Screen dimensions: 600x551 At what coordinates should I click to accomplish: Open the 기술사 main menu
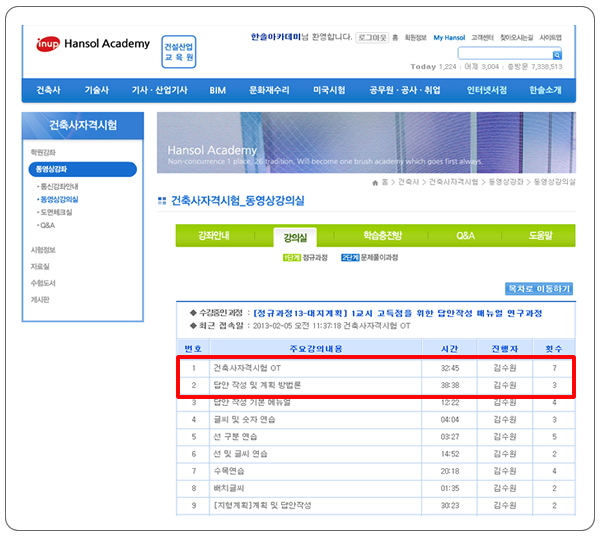pos(97,90)
